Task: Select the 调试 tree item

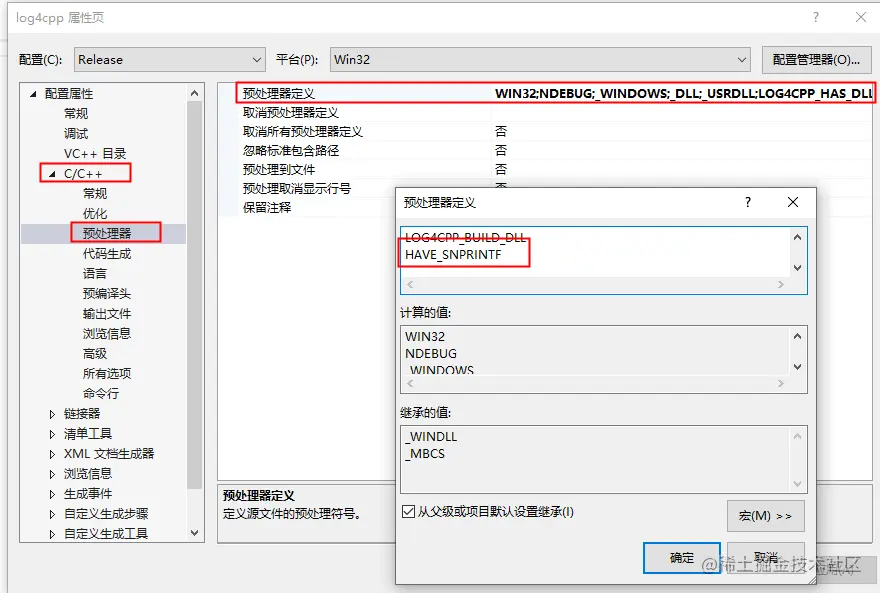Action: (x=76, y=134)
